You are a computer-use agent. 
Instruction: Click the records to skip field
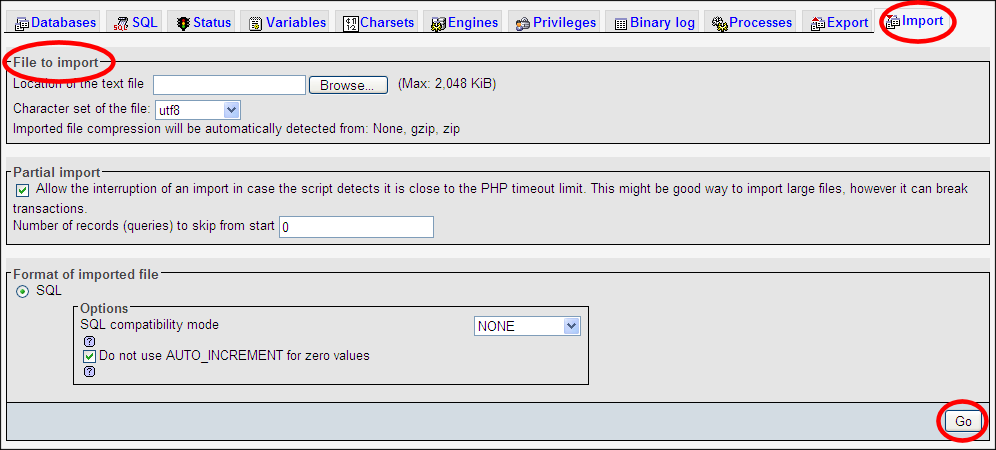356,227
